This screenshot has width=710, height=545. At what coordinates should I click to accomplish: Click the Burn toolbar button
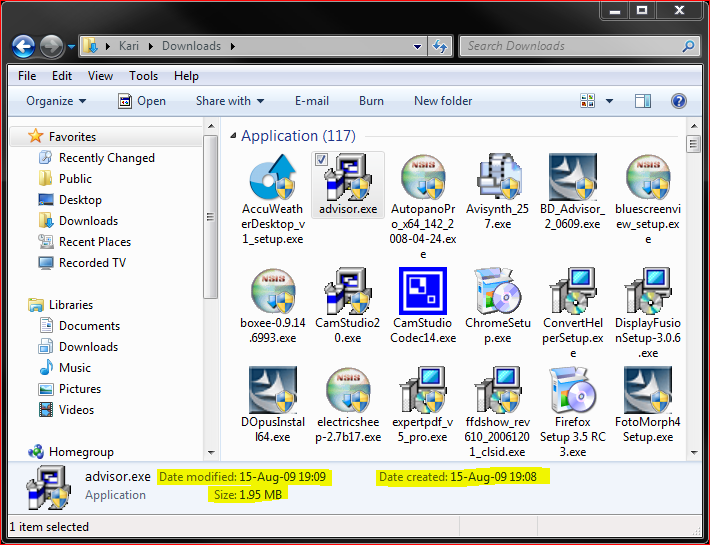tap(371, 101)
